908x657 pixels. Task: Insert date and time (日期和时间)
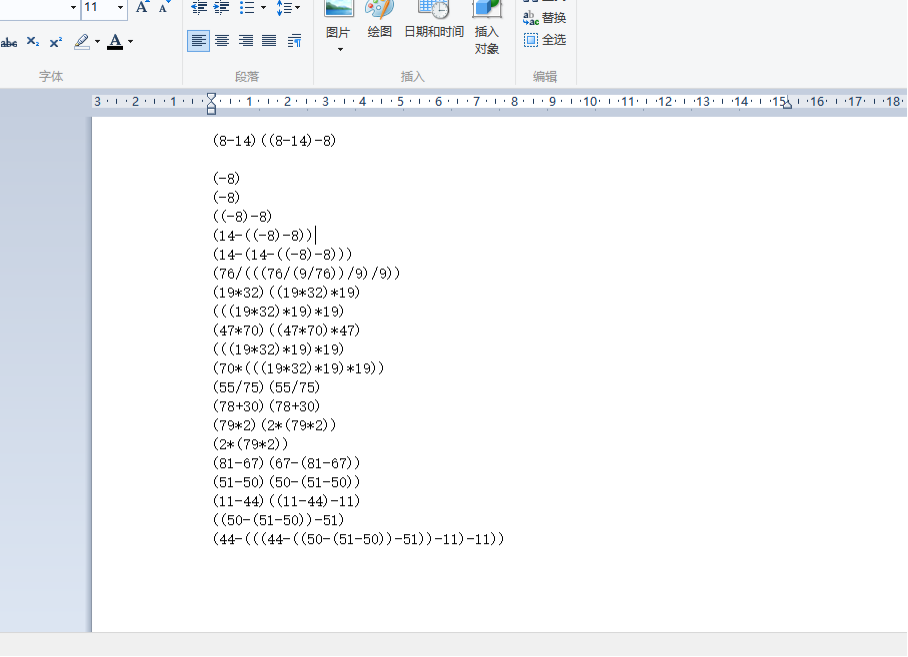(434, 22)
